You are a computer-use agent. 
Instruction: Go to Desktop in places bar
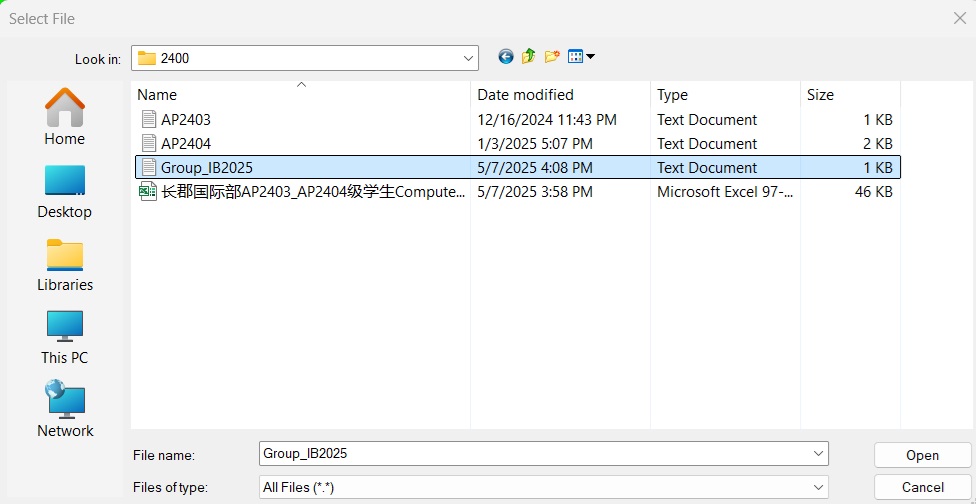pyautogui.click(x=65, y=192)
